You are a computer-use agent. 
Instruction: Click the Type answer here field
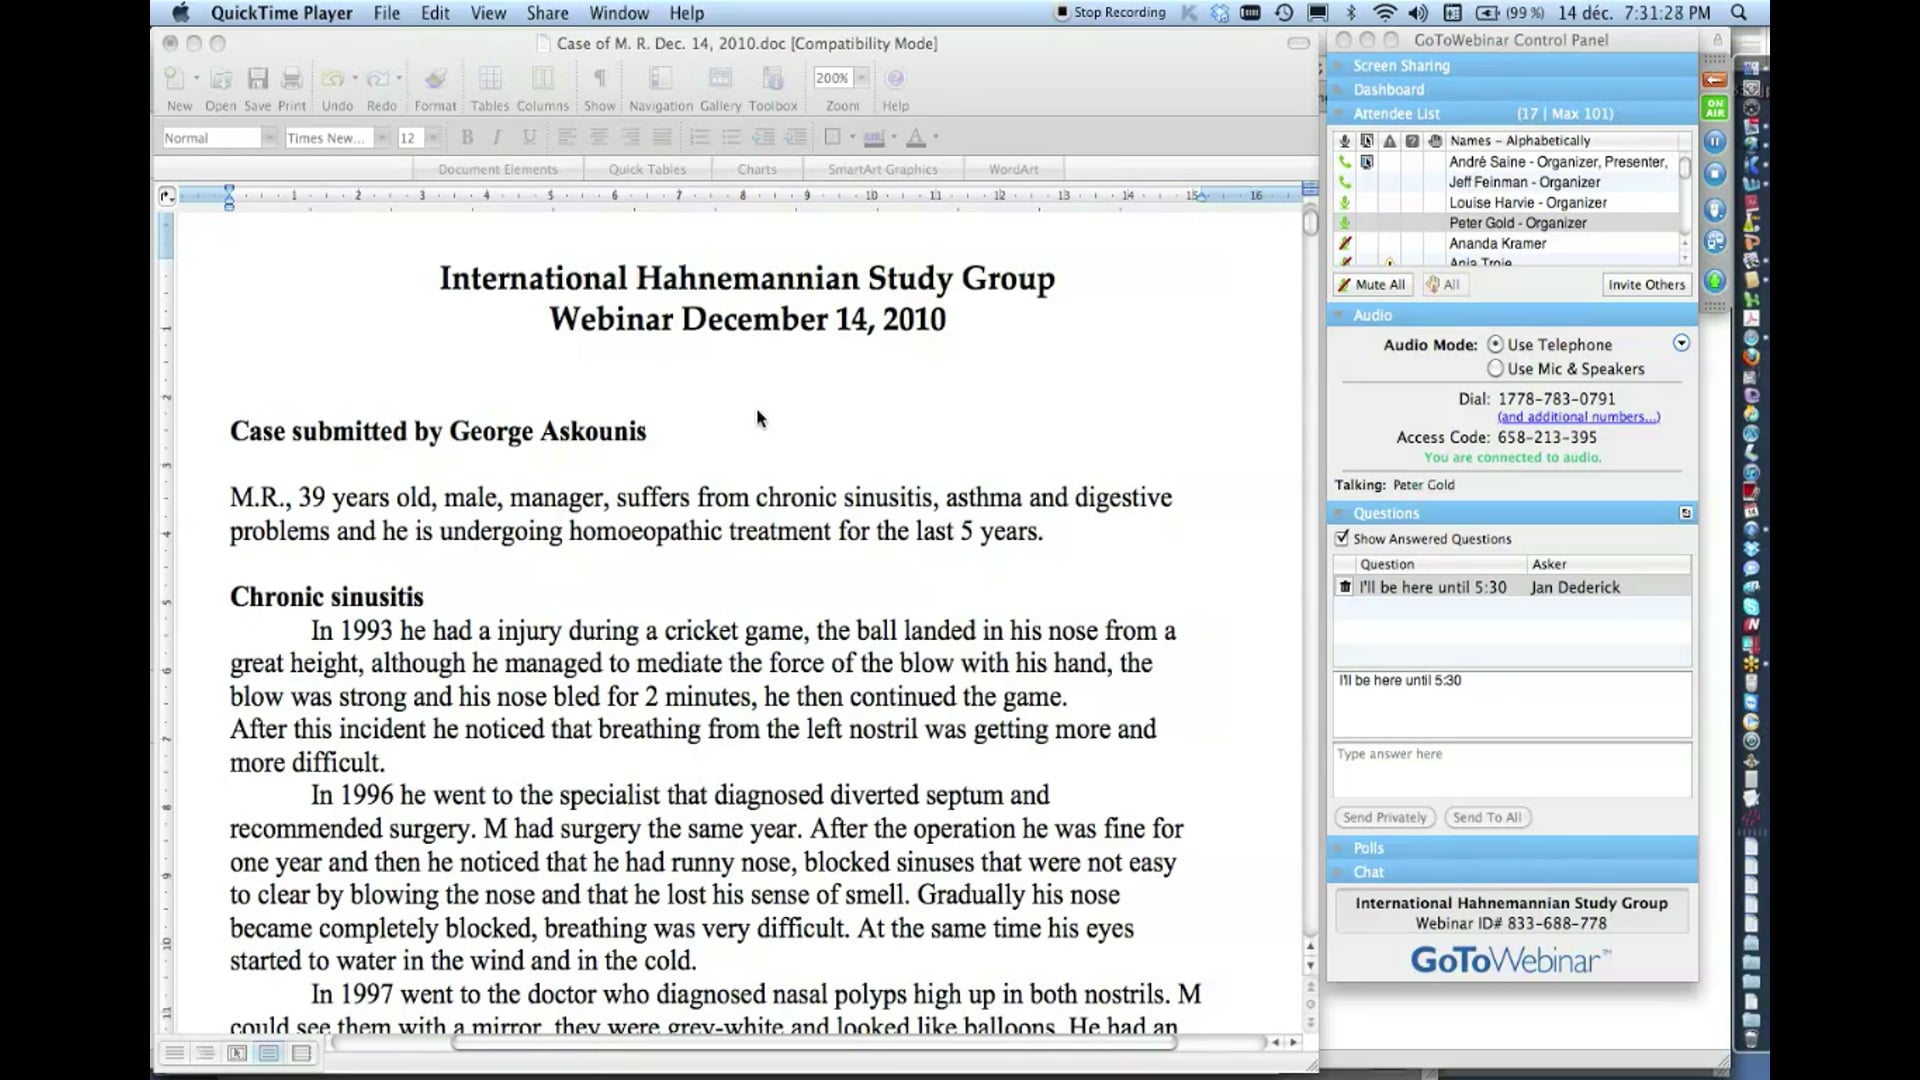point(1510,770)
